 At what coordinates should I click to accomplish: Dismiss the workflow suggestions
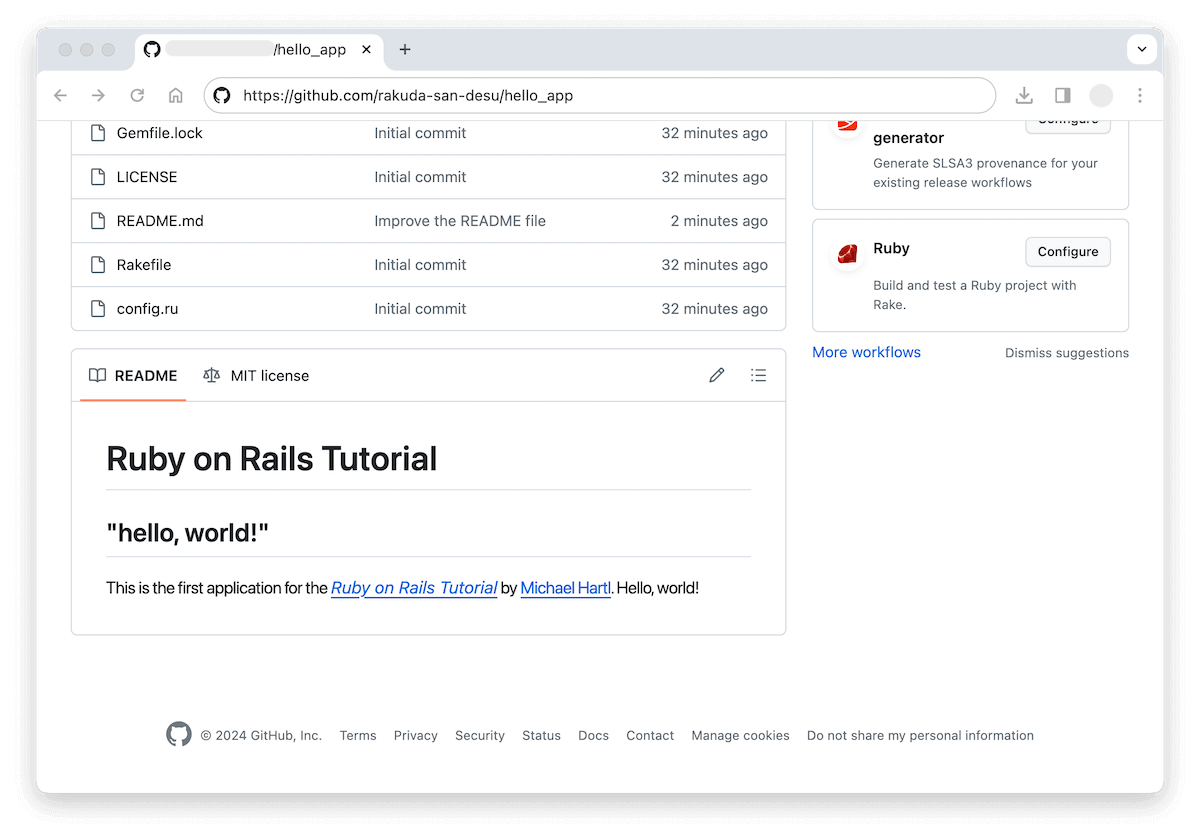pos(1067,353)
